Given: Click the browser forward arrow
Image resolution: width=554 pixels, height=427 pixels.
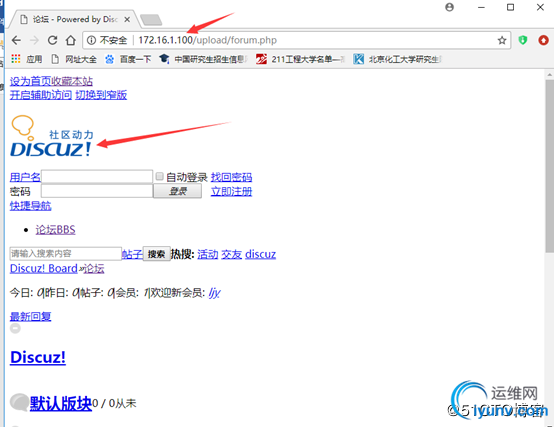Looking at the screenshot, I should coord(34,40).
